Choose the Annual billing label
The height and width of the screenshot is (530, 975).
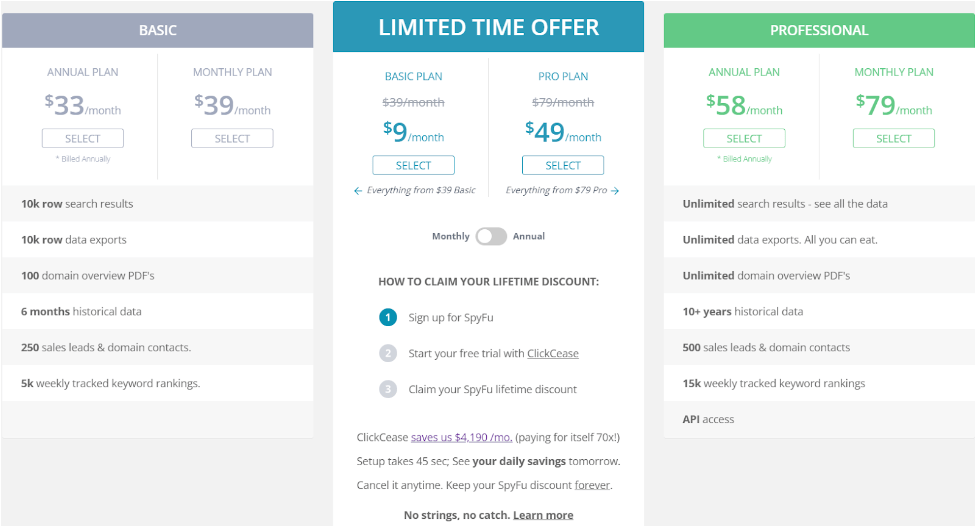[x=529, y=236]
